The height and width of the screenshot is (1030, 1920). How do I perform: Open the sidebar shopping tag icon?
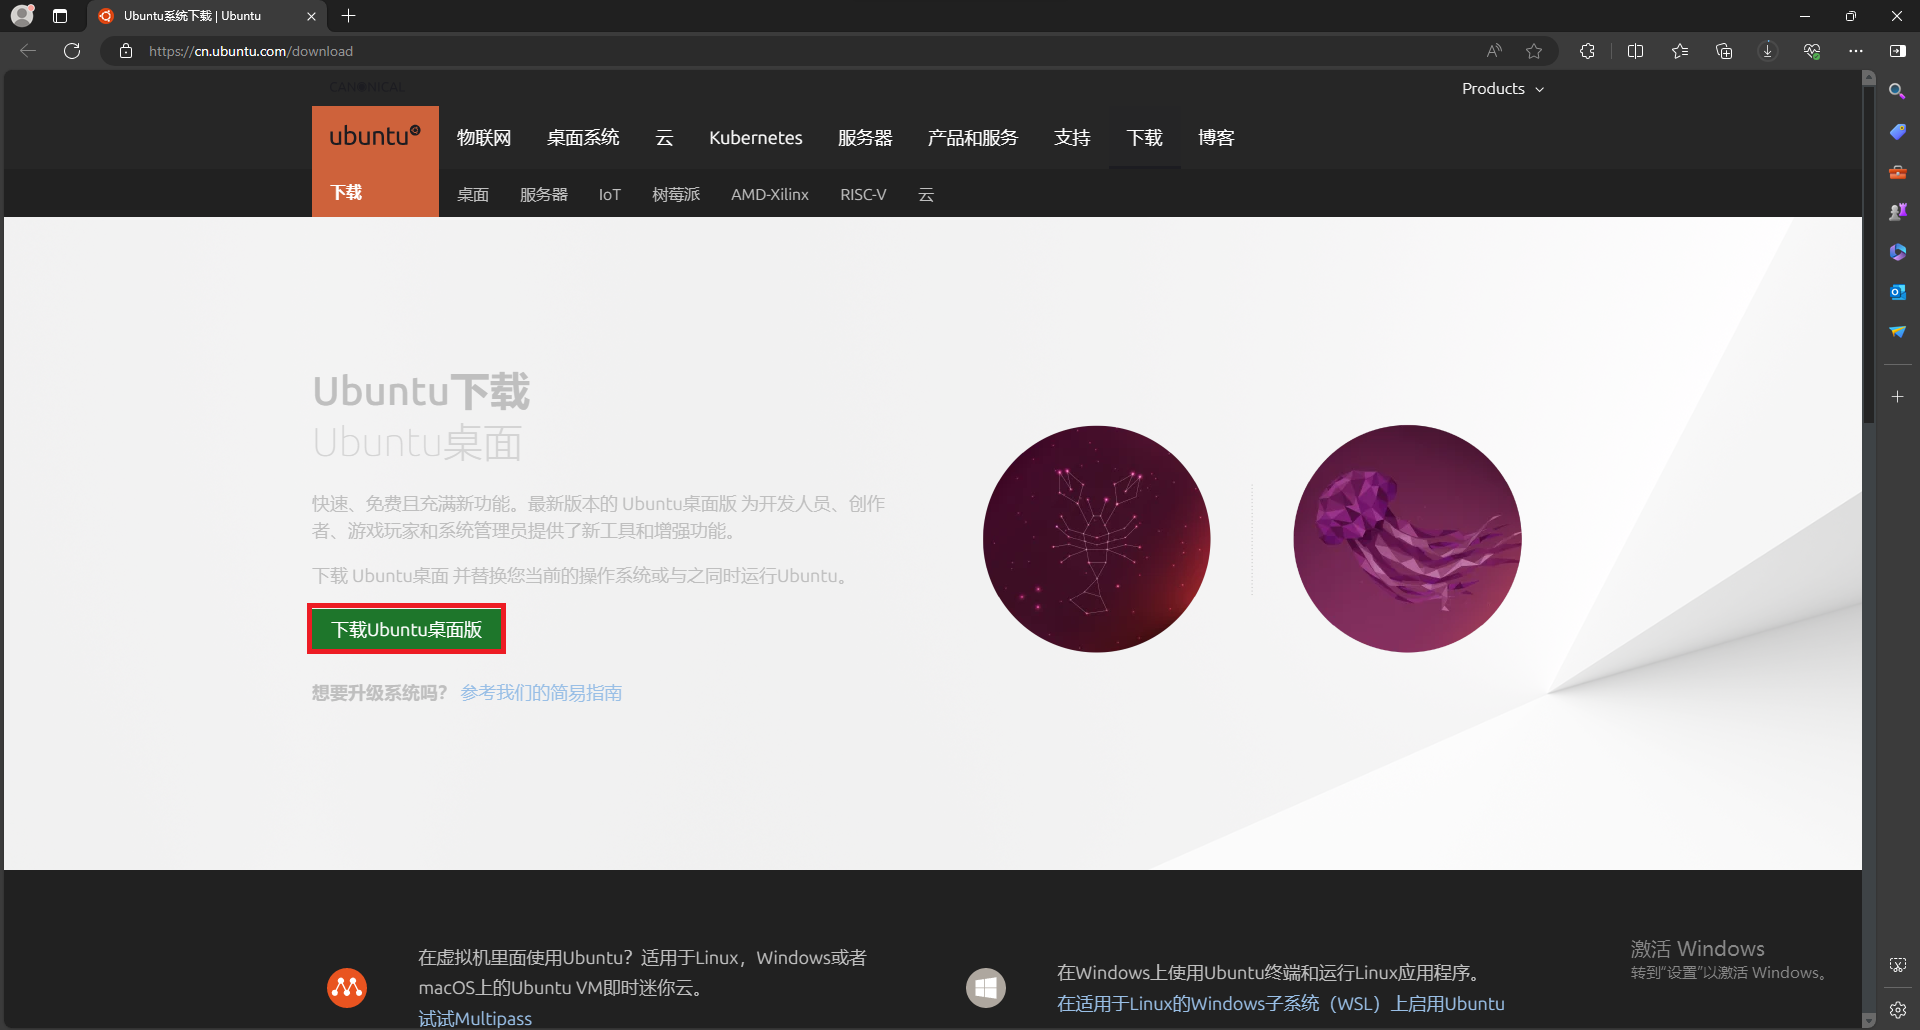coord(1897,131)
